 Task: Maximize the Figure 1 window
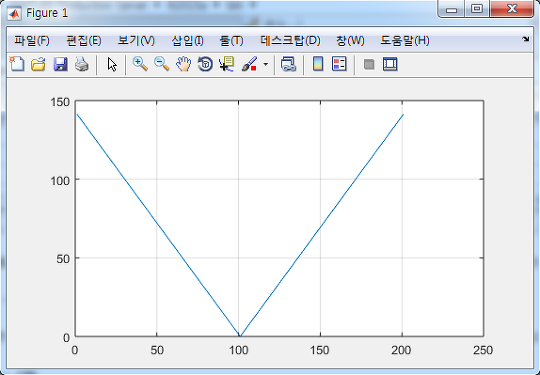click(x=477, y=9)
